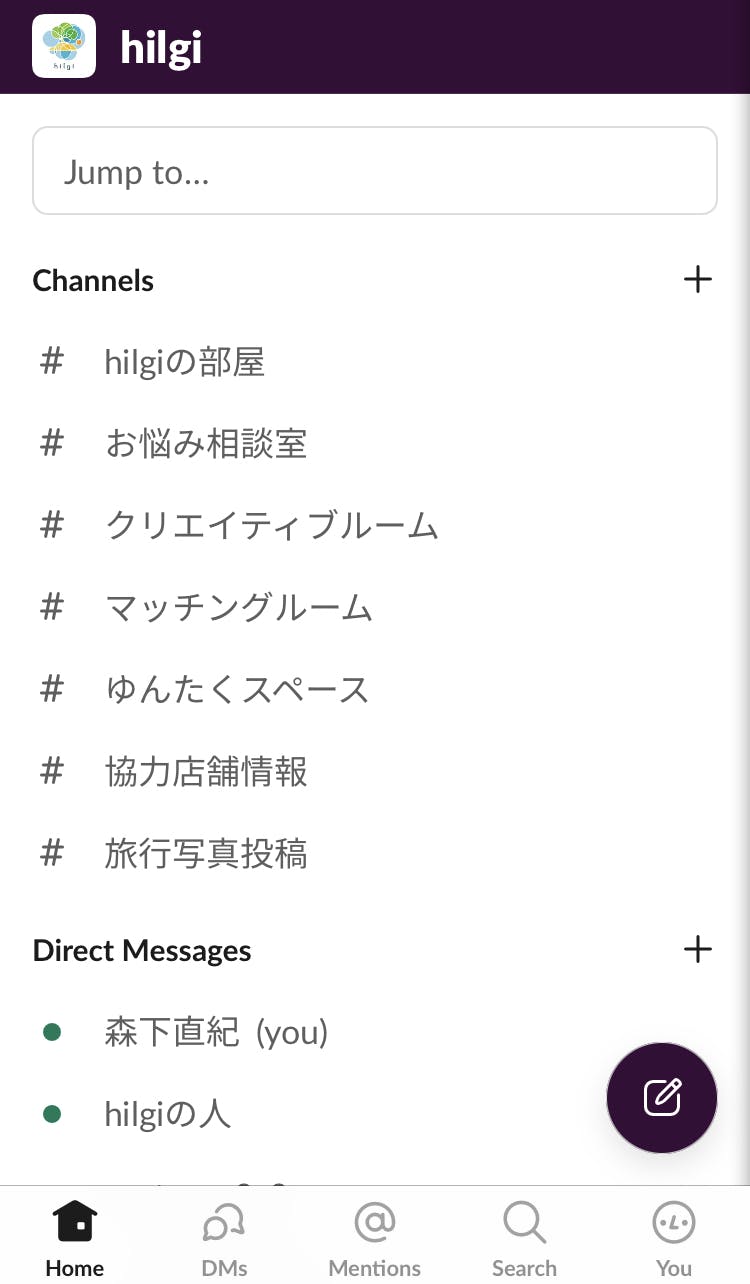
Task: Click the Jump to… search field
Action: point(375,171)
